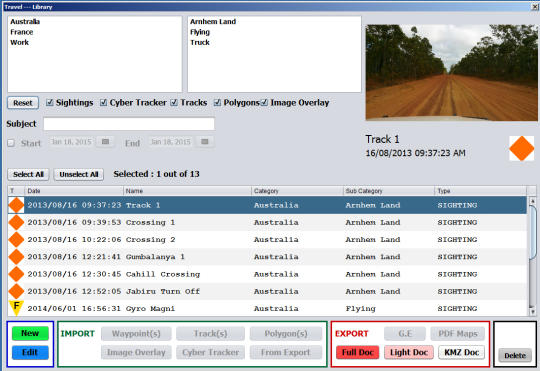Toggle the Cyber Tracker checkbox
Screen dimensions: 540x371
click(103, 103)
